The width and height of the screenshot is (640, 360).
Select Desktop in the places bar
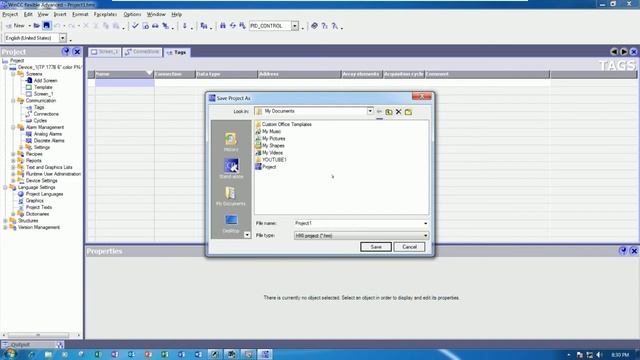tap(231, 224)
